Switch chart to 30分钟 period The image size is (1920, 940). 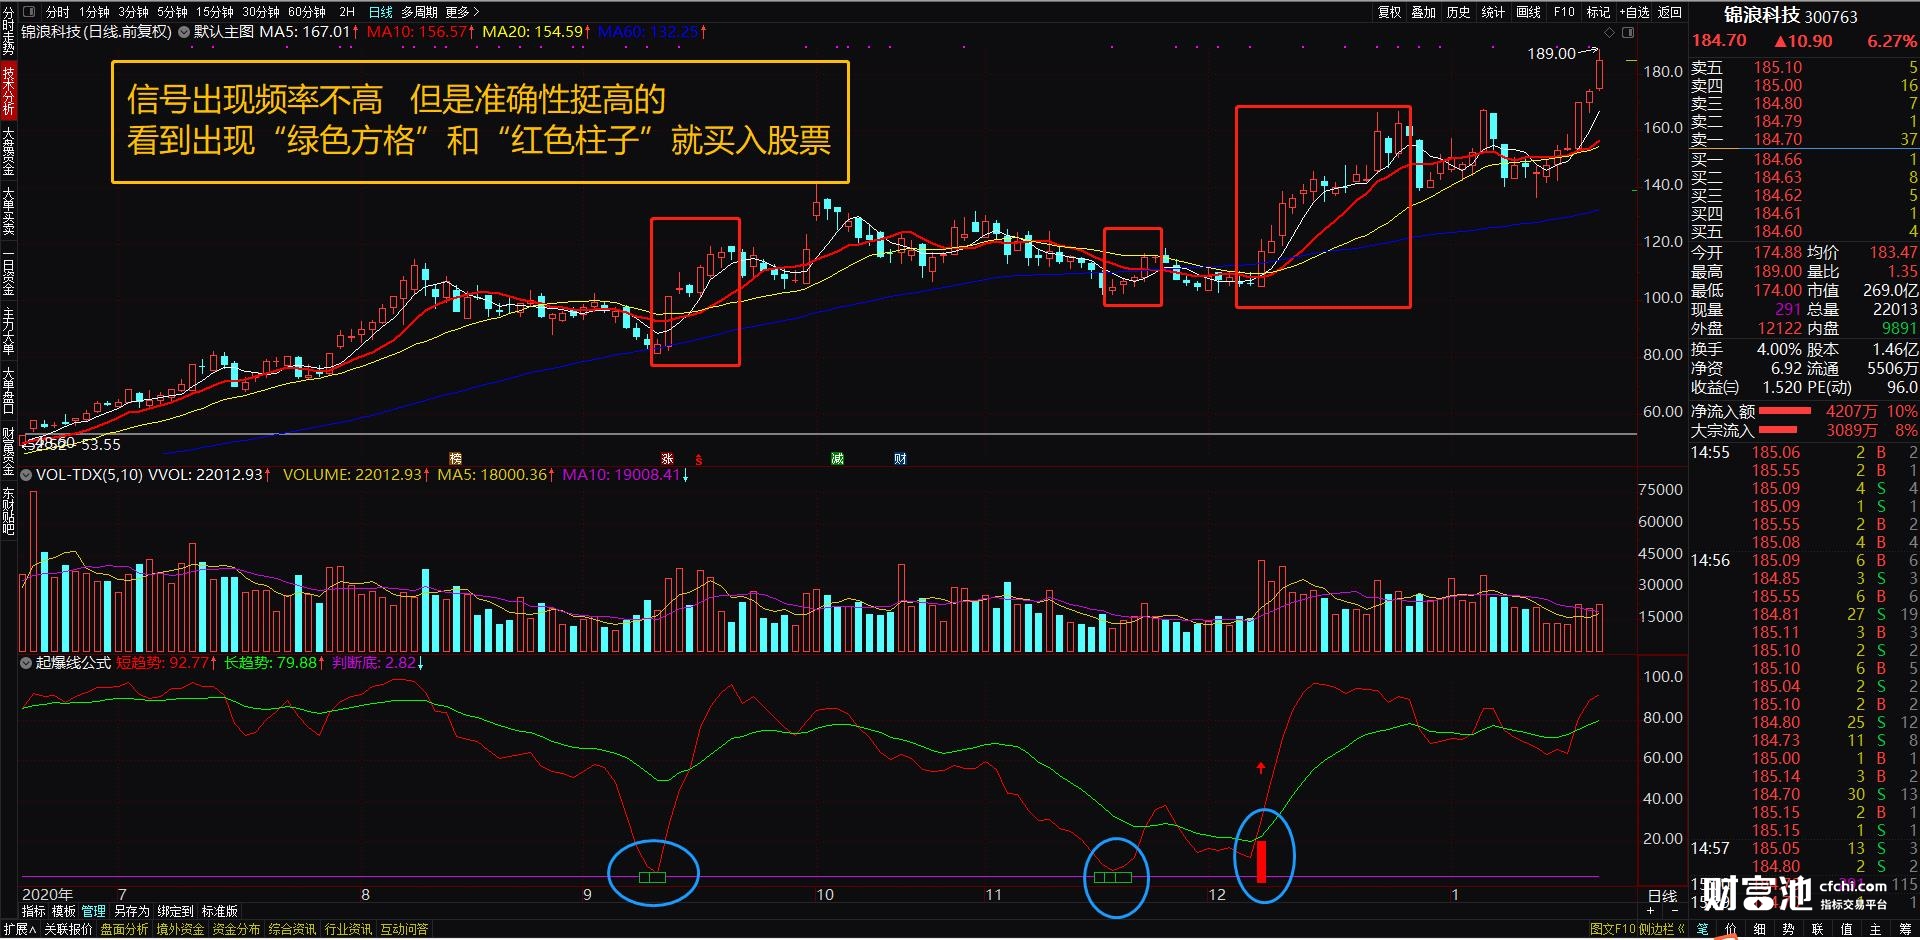(x=261, y=12)
